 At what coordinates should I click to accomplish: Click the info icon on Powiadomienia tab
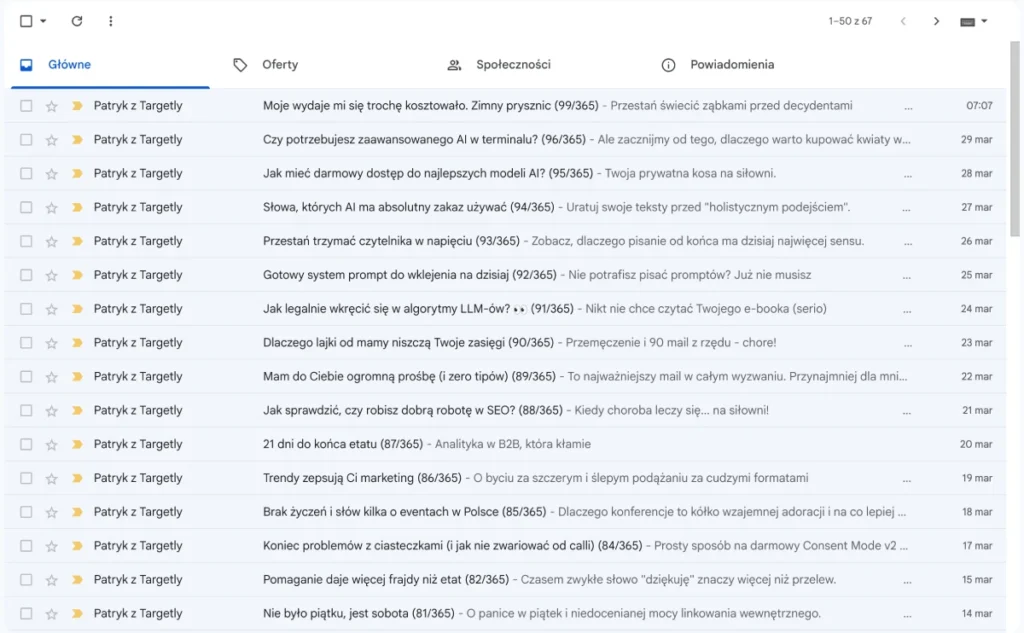[668, 64]
